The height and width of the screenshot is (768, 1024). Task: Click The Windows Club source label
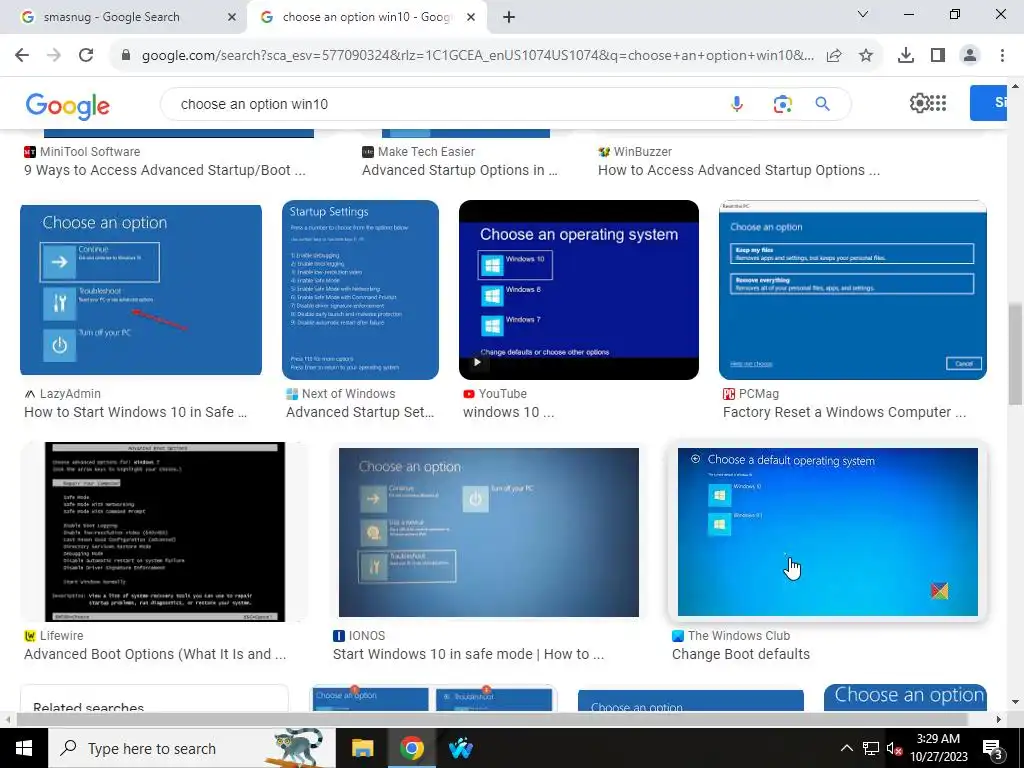tap(739, 635)
